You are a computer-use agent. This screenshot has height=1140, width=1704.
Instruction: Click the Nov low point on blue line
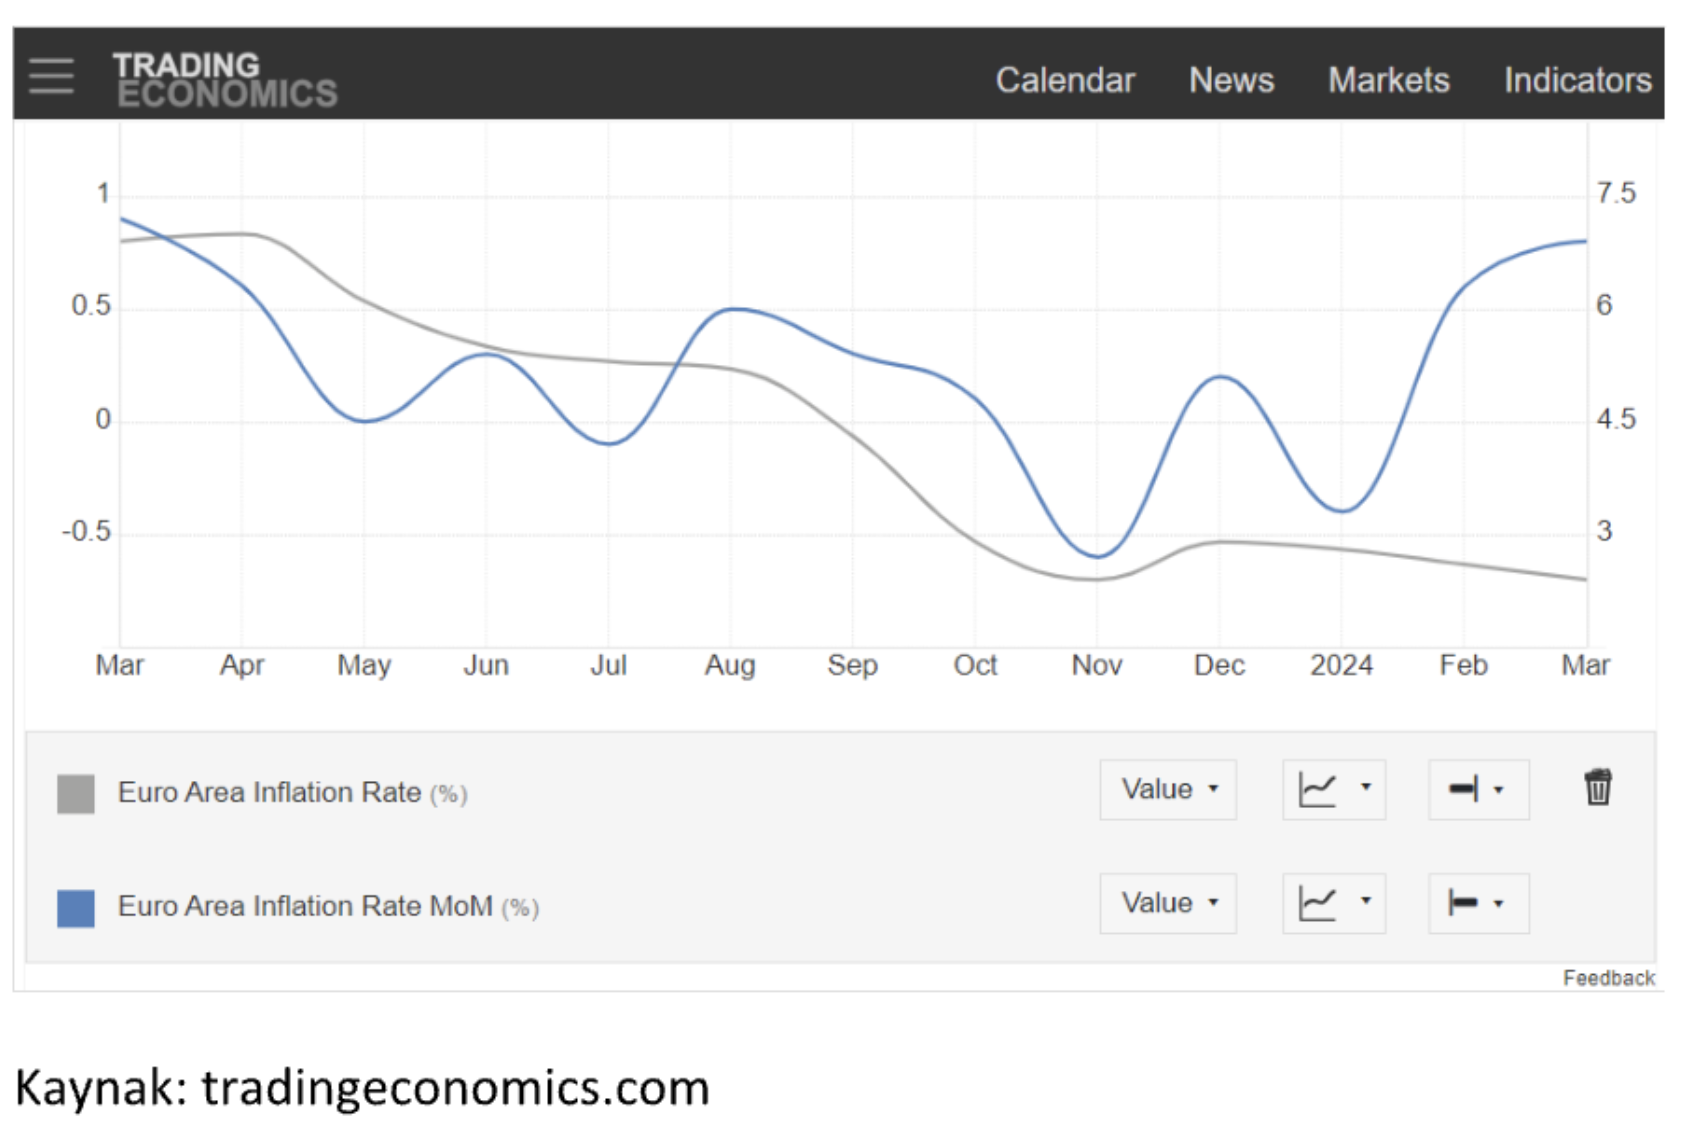coord(1098,556)
